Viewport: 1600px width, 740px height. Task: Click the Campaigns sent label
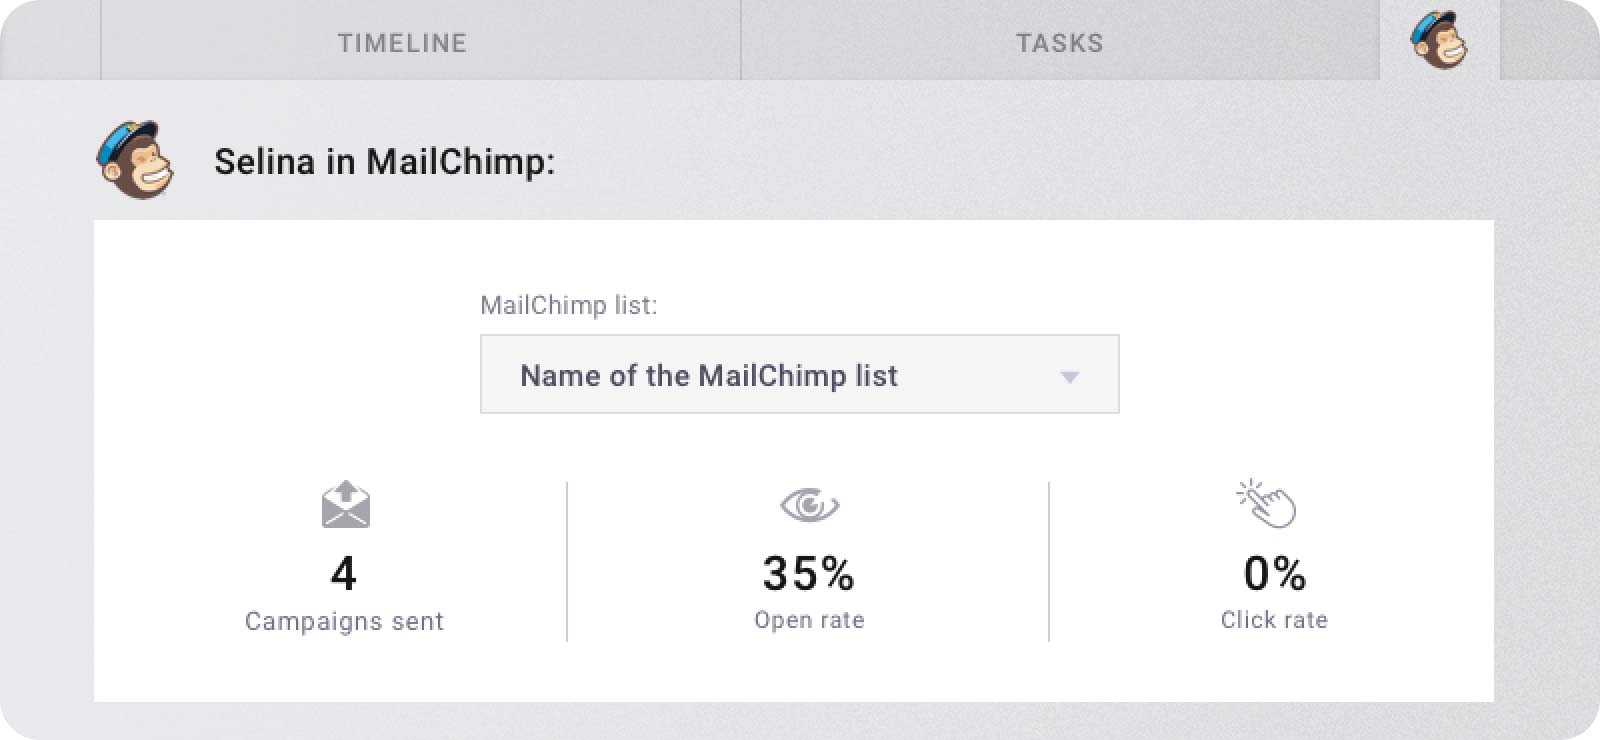(x=344, y=621)
